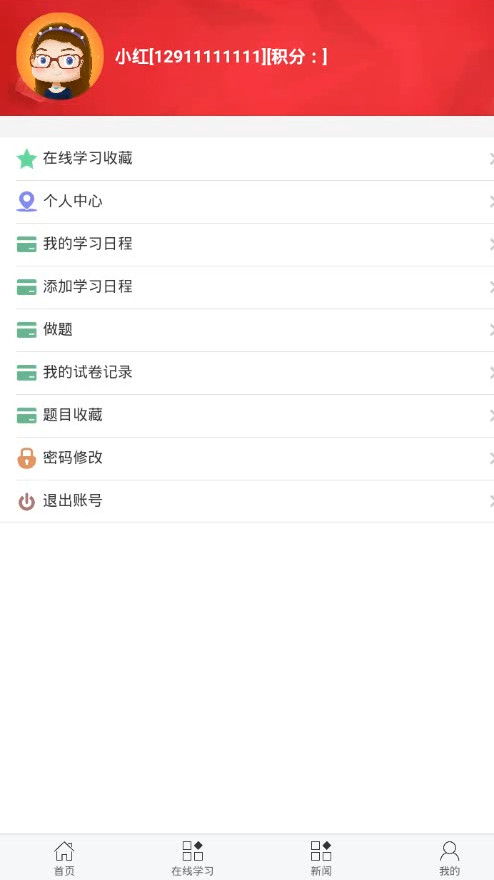
Task: Tap the grid icon above 新闻
Action: click(321, 851)
